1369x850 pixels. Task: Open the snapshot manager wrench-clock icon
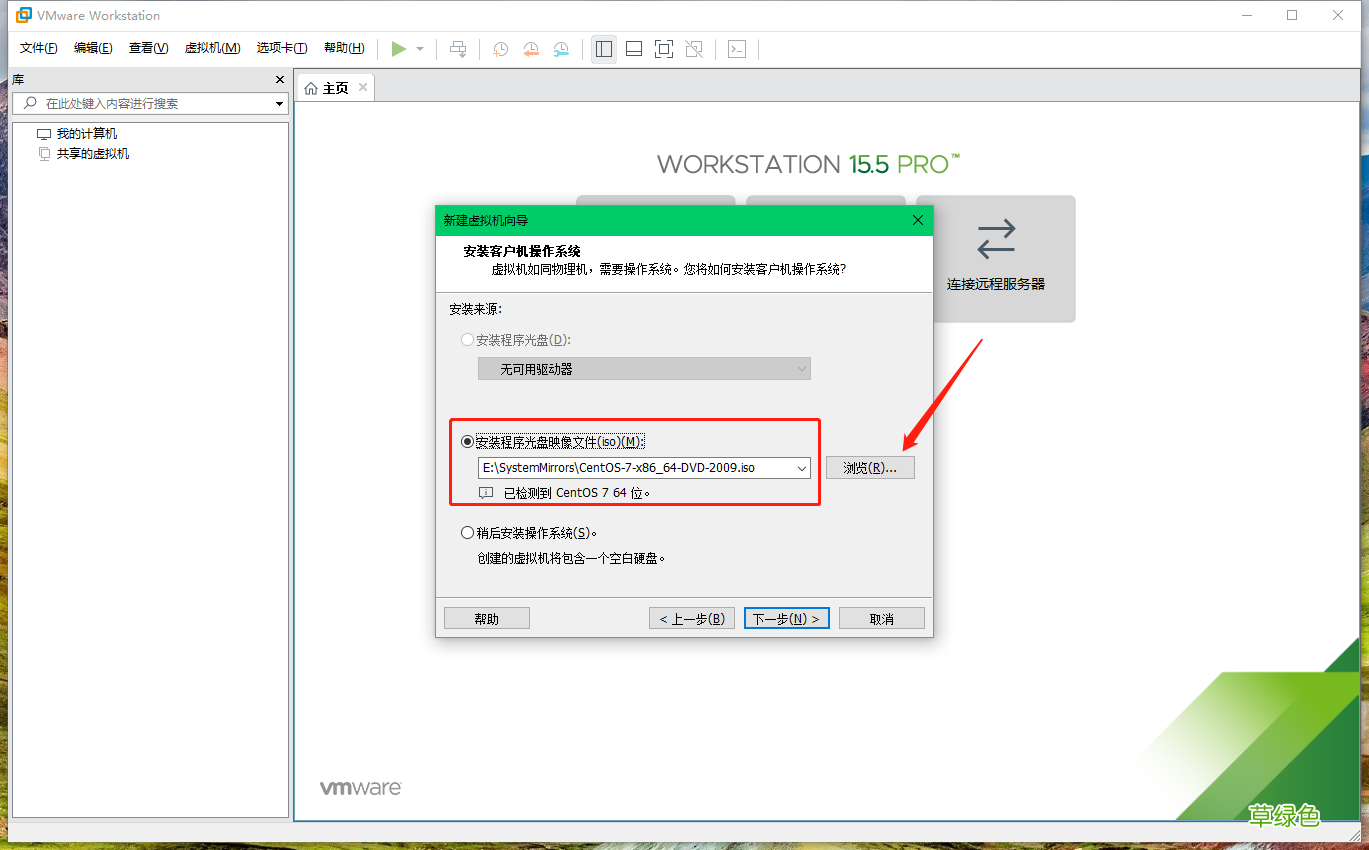tap(561, 48)
